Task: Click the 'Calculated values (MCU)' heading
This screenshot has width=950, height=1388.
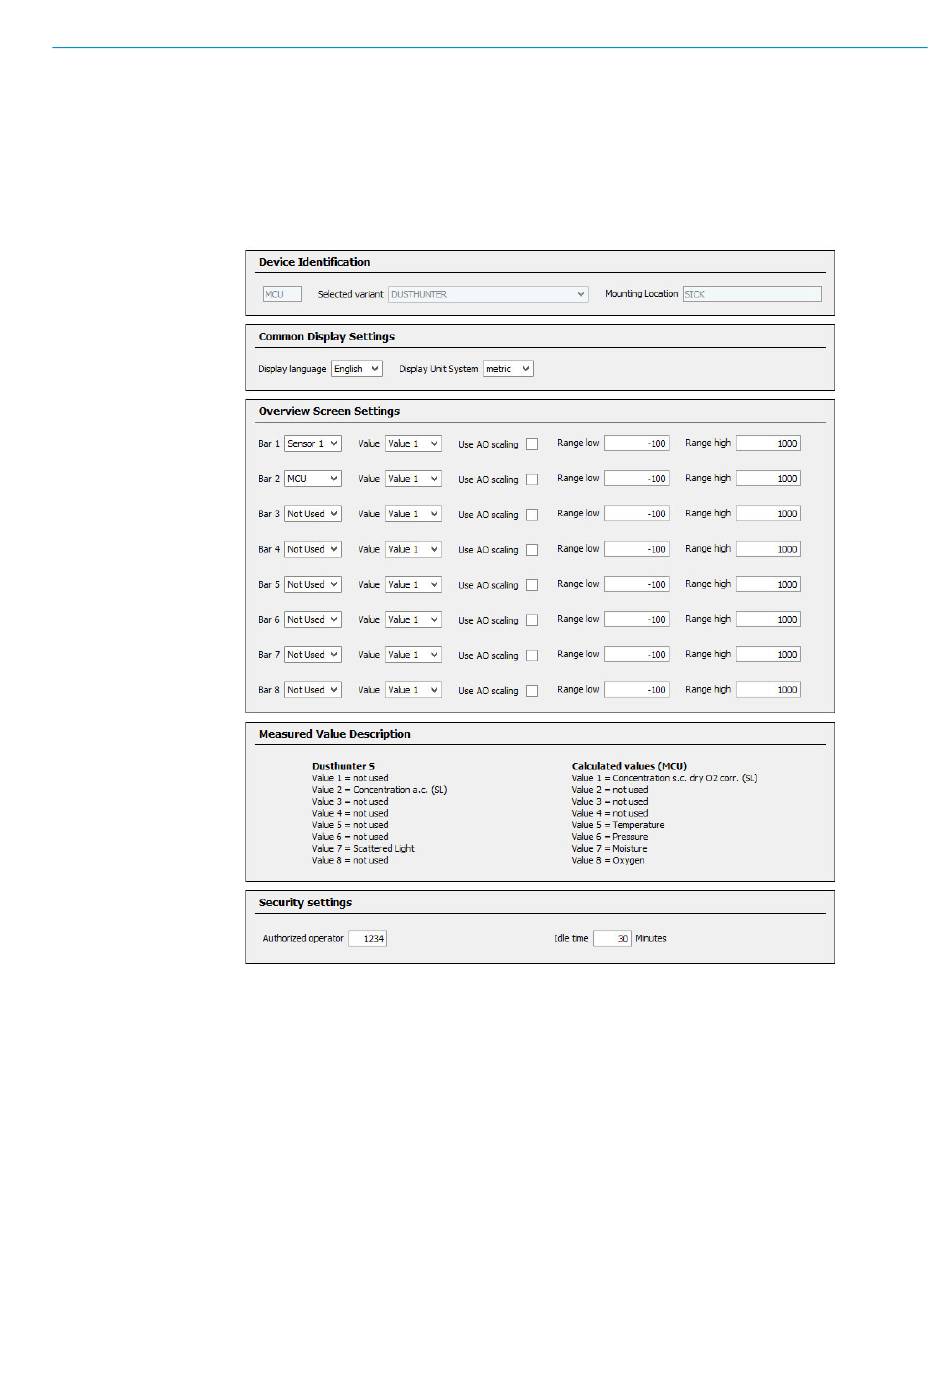Action: 629,767
